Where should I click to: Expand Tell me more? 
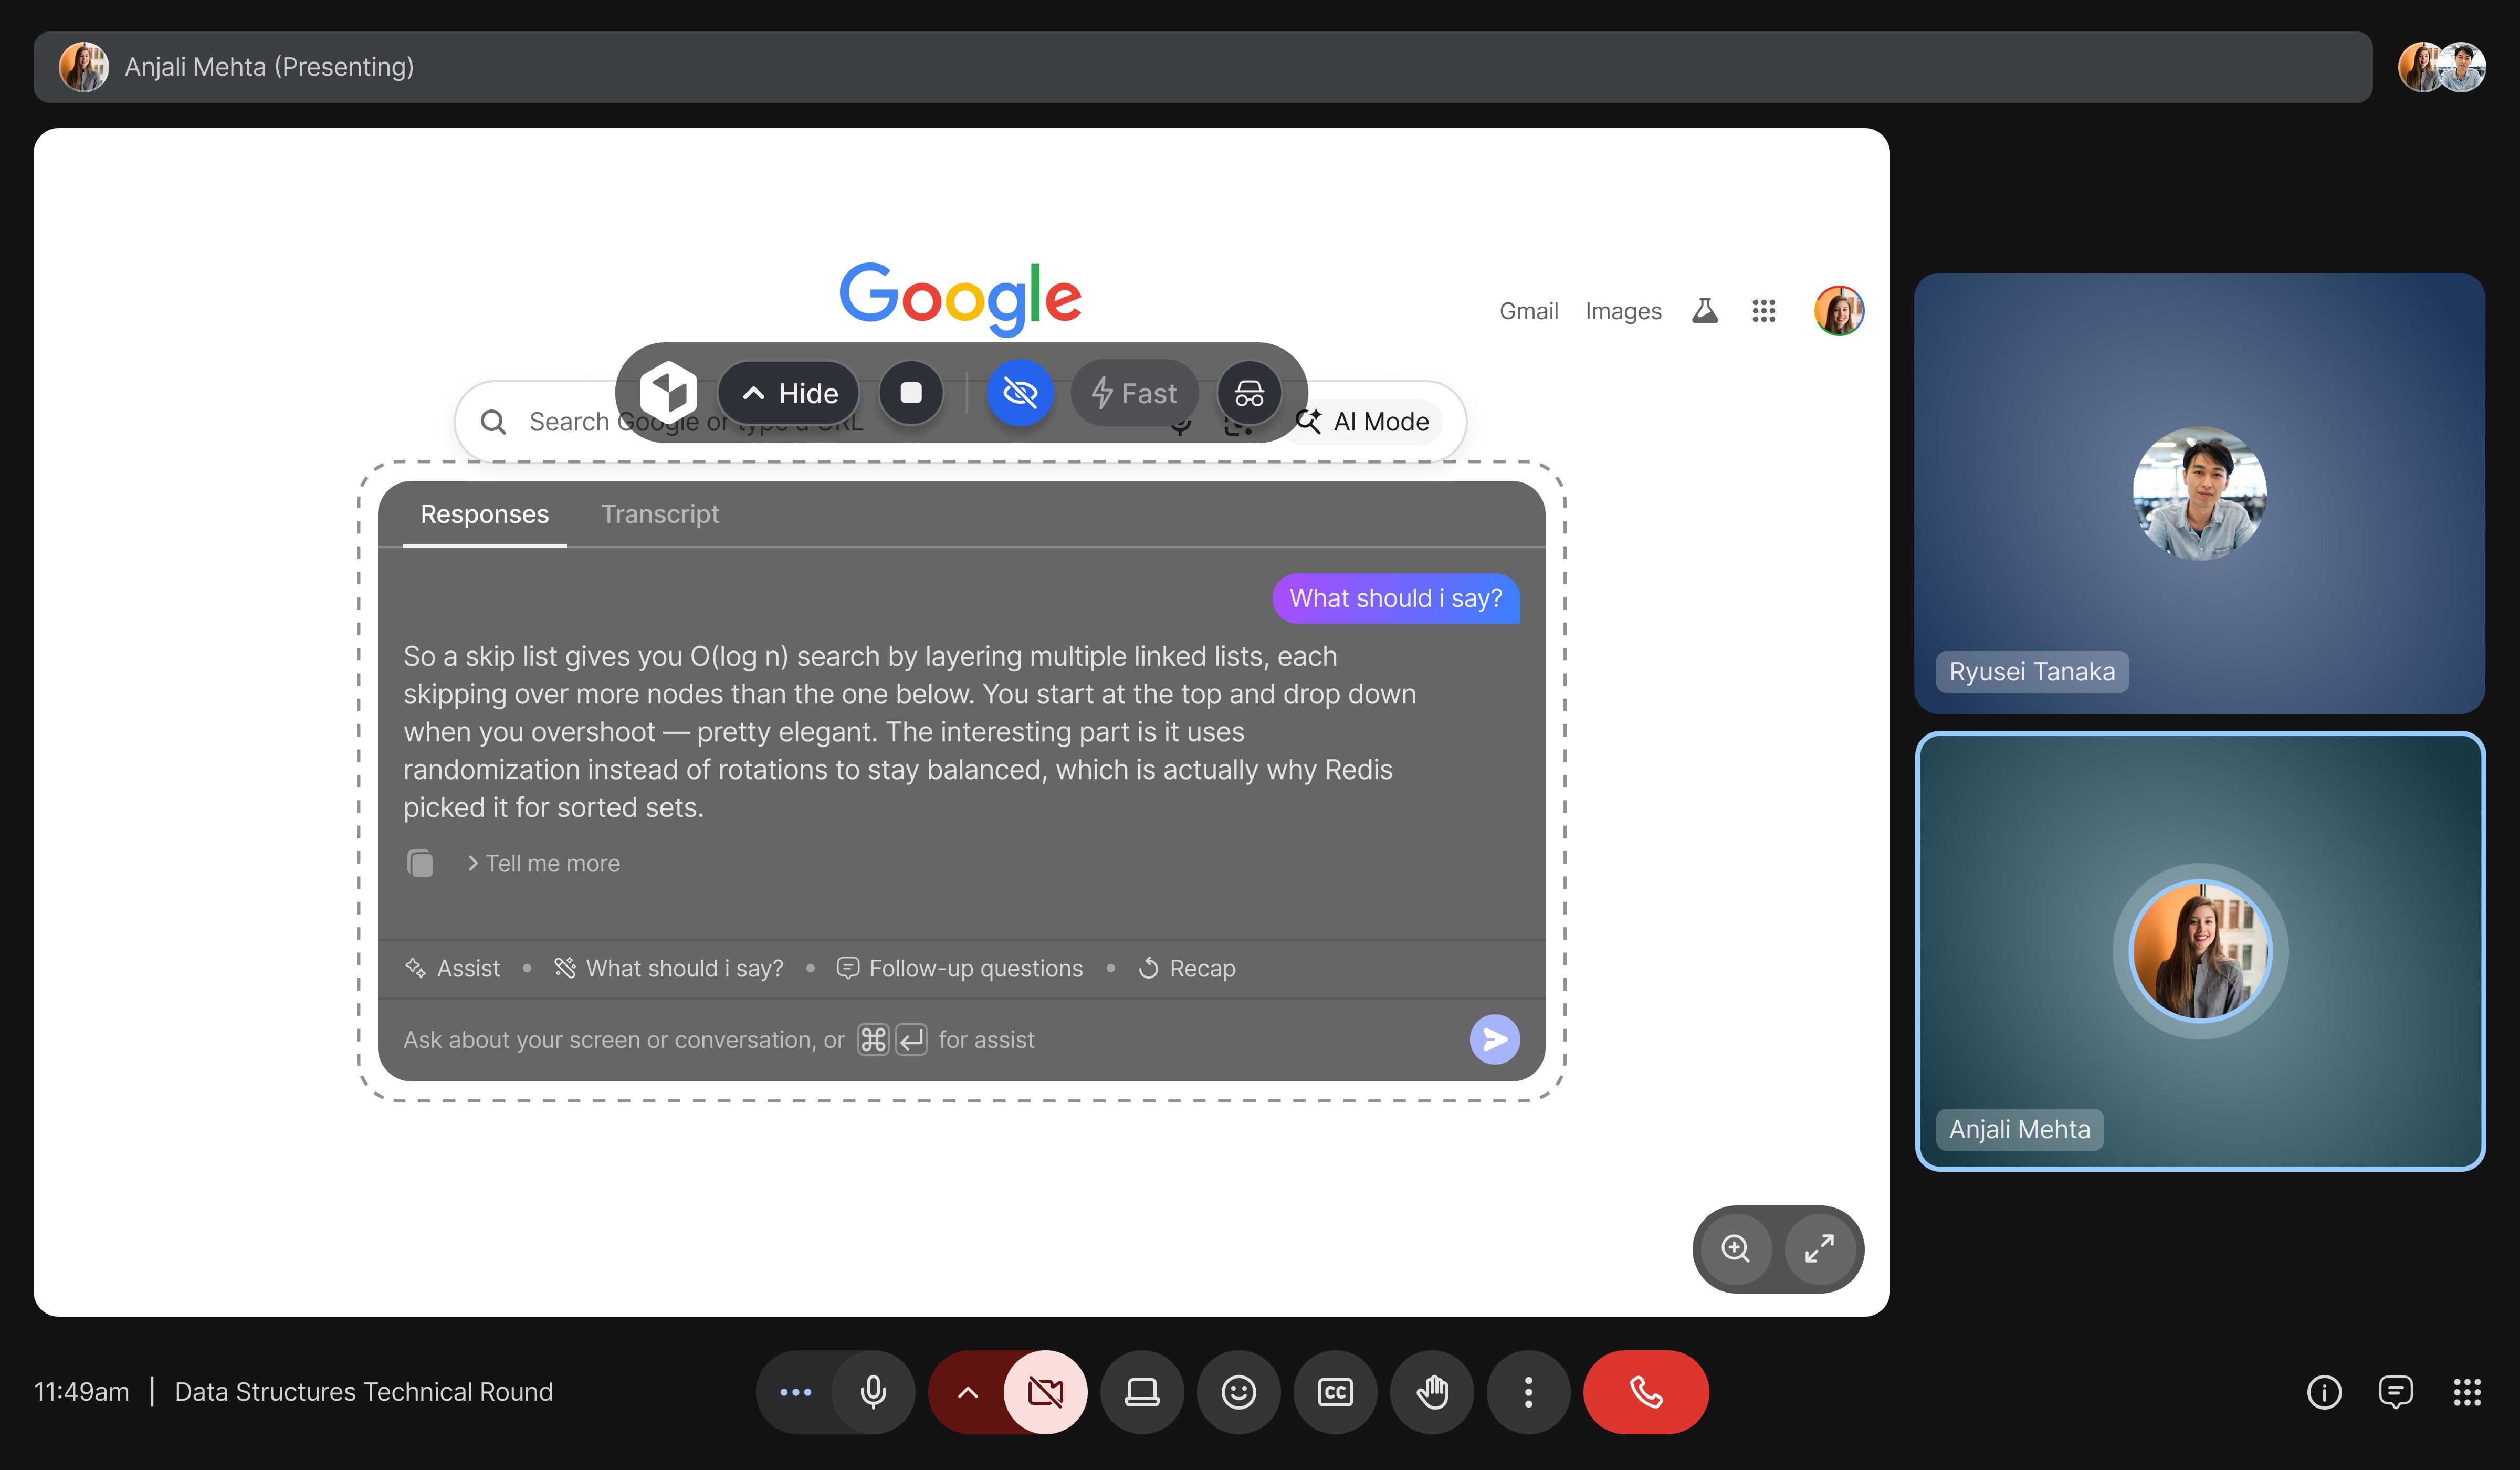(544, 863)
